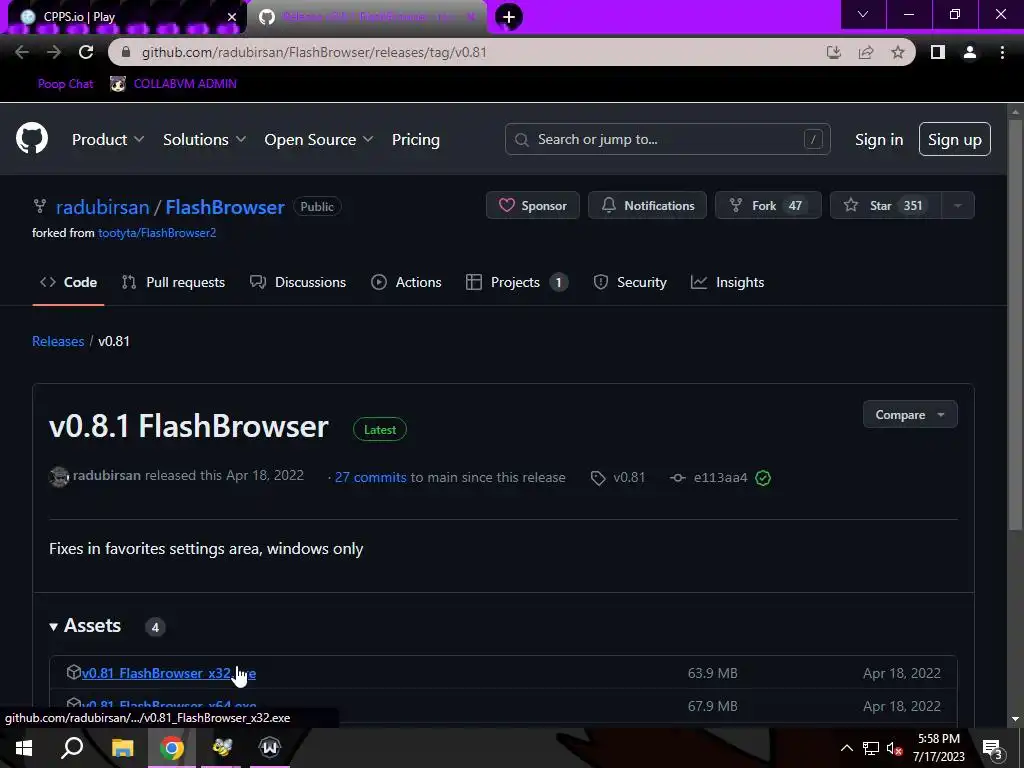Open Poop Chat bookmark

click(65, 84)
